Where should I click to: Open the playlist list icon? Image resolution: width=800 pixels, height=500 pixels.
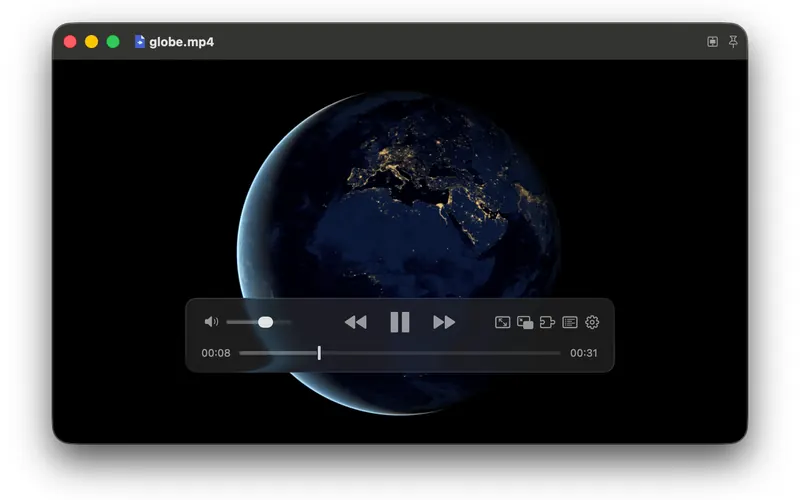click(570, 322)
